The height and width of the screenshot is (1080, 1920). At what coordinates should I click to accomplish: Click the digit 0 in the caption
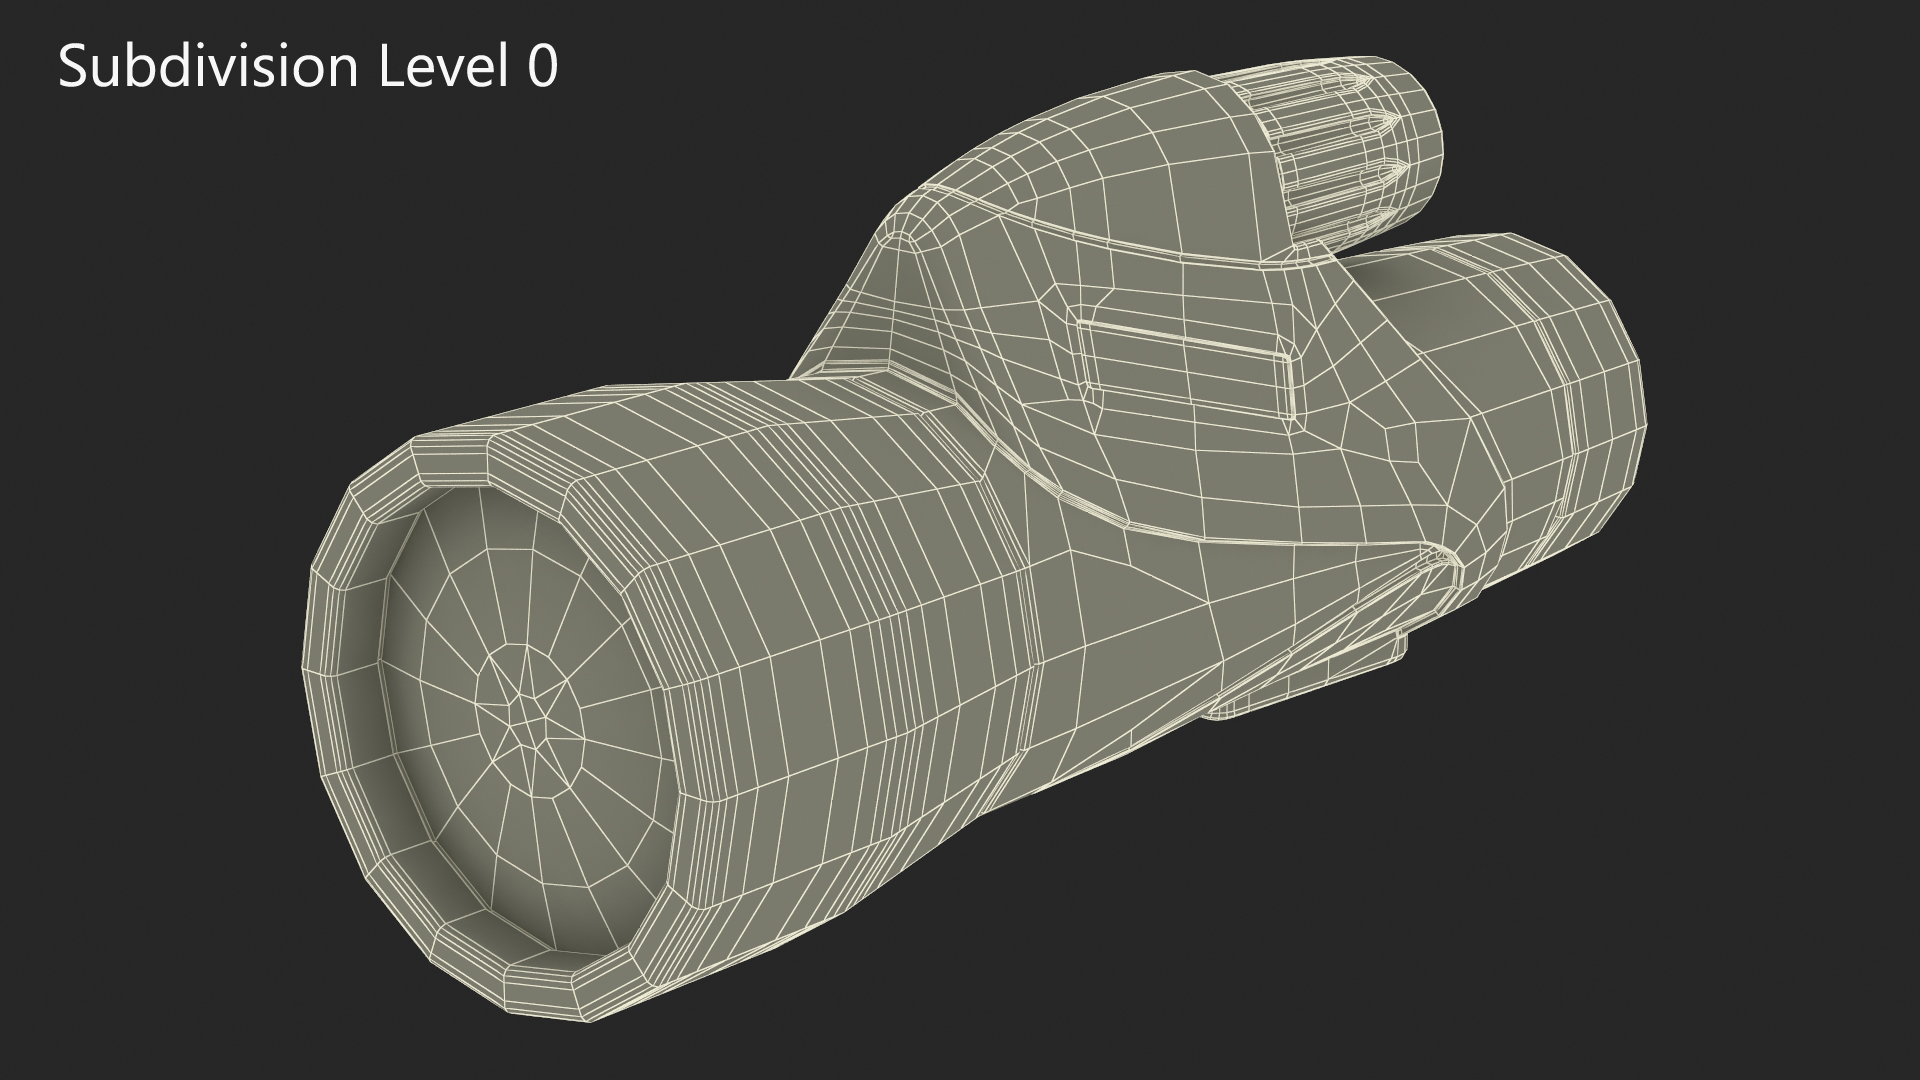click(x=542, y=68)
